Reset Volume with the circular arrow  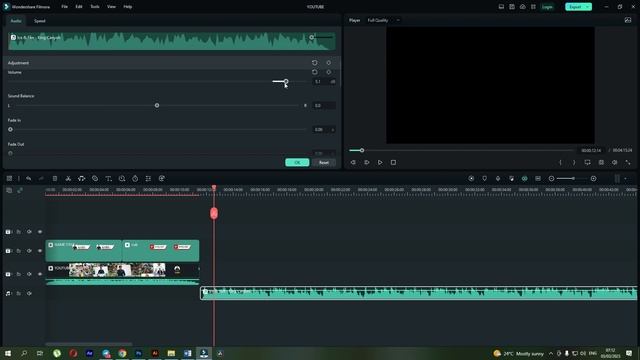[315, 72]
